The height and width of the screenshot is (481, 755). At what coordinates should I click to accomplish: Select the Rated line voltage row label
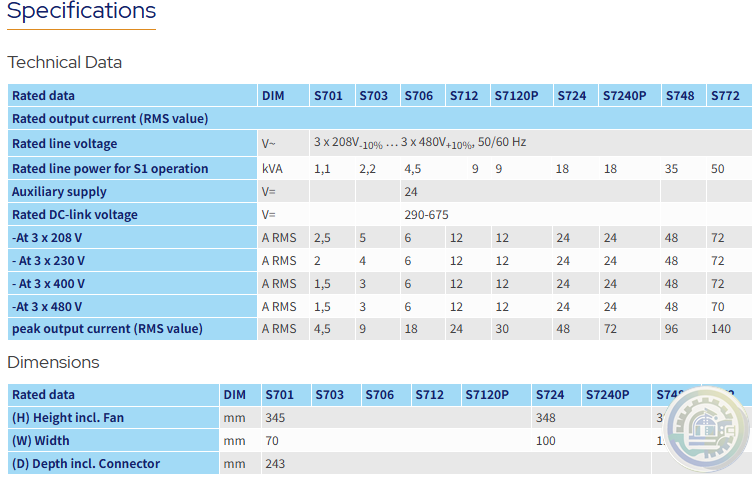64,144
